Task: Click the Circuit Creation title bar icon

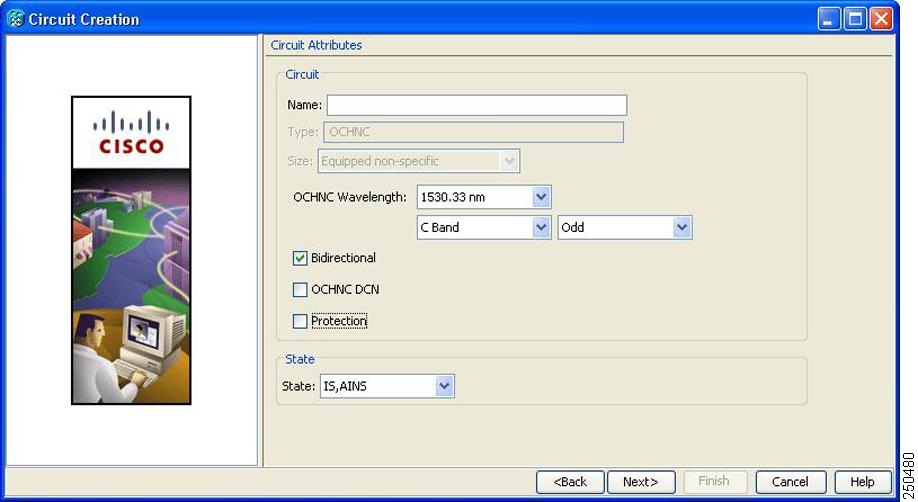Action: click(x=16, y=19)
